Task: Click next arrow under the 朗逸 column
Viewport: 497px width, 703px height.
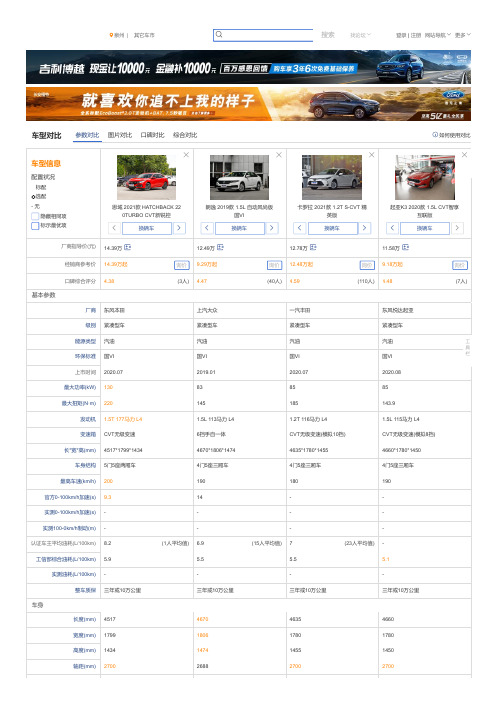Action: (272, 228)
